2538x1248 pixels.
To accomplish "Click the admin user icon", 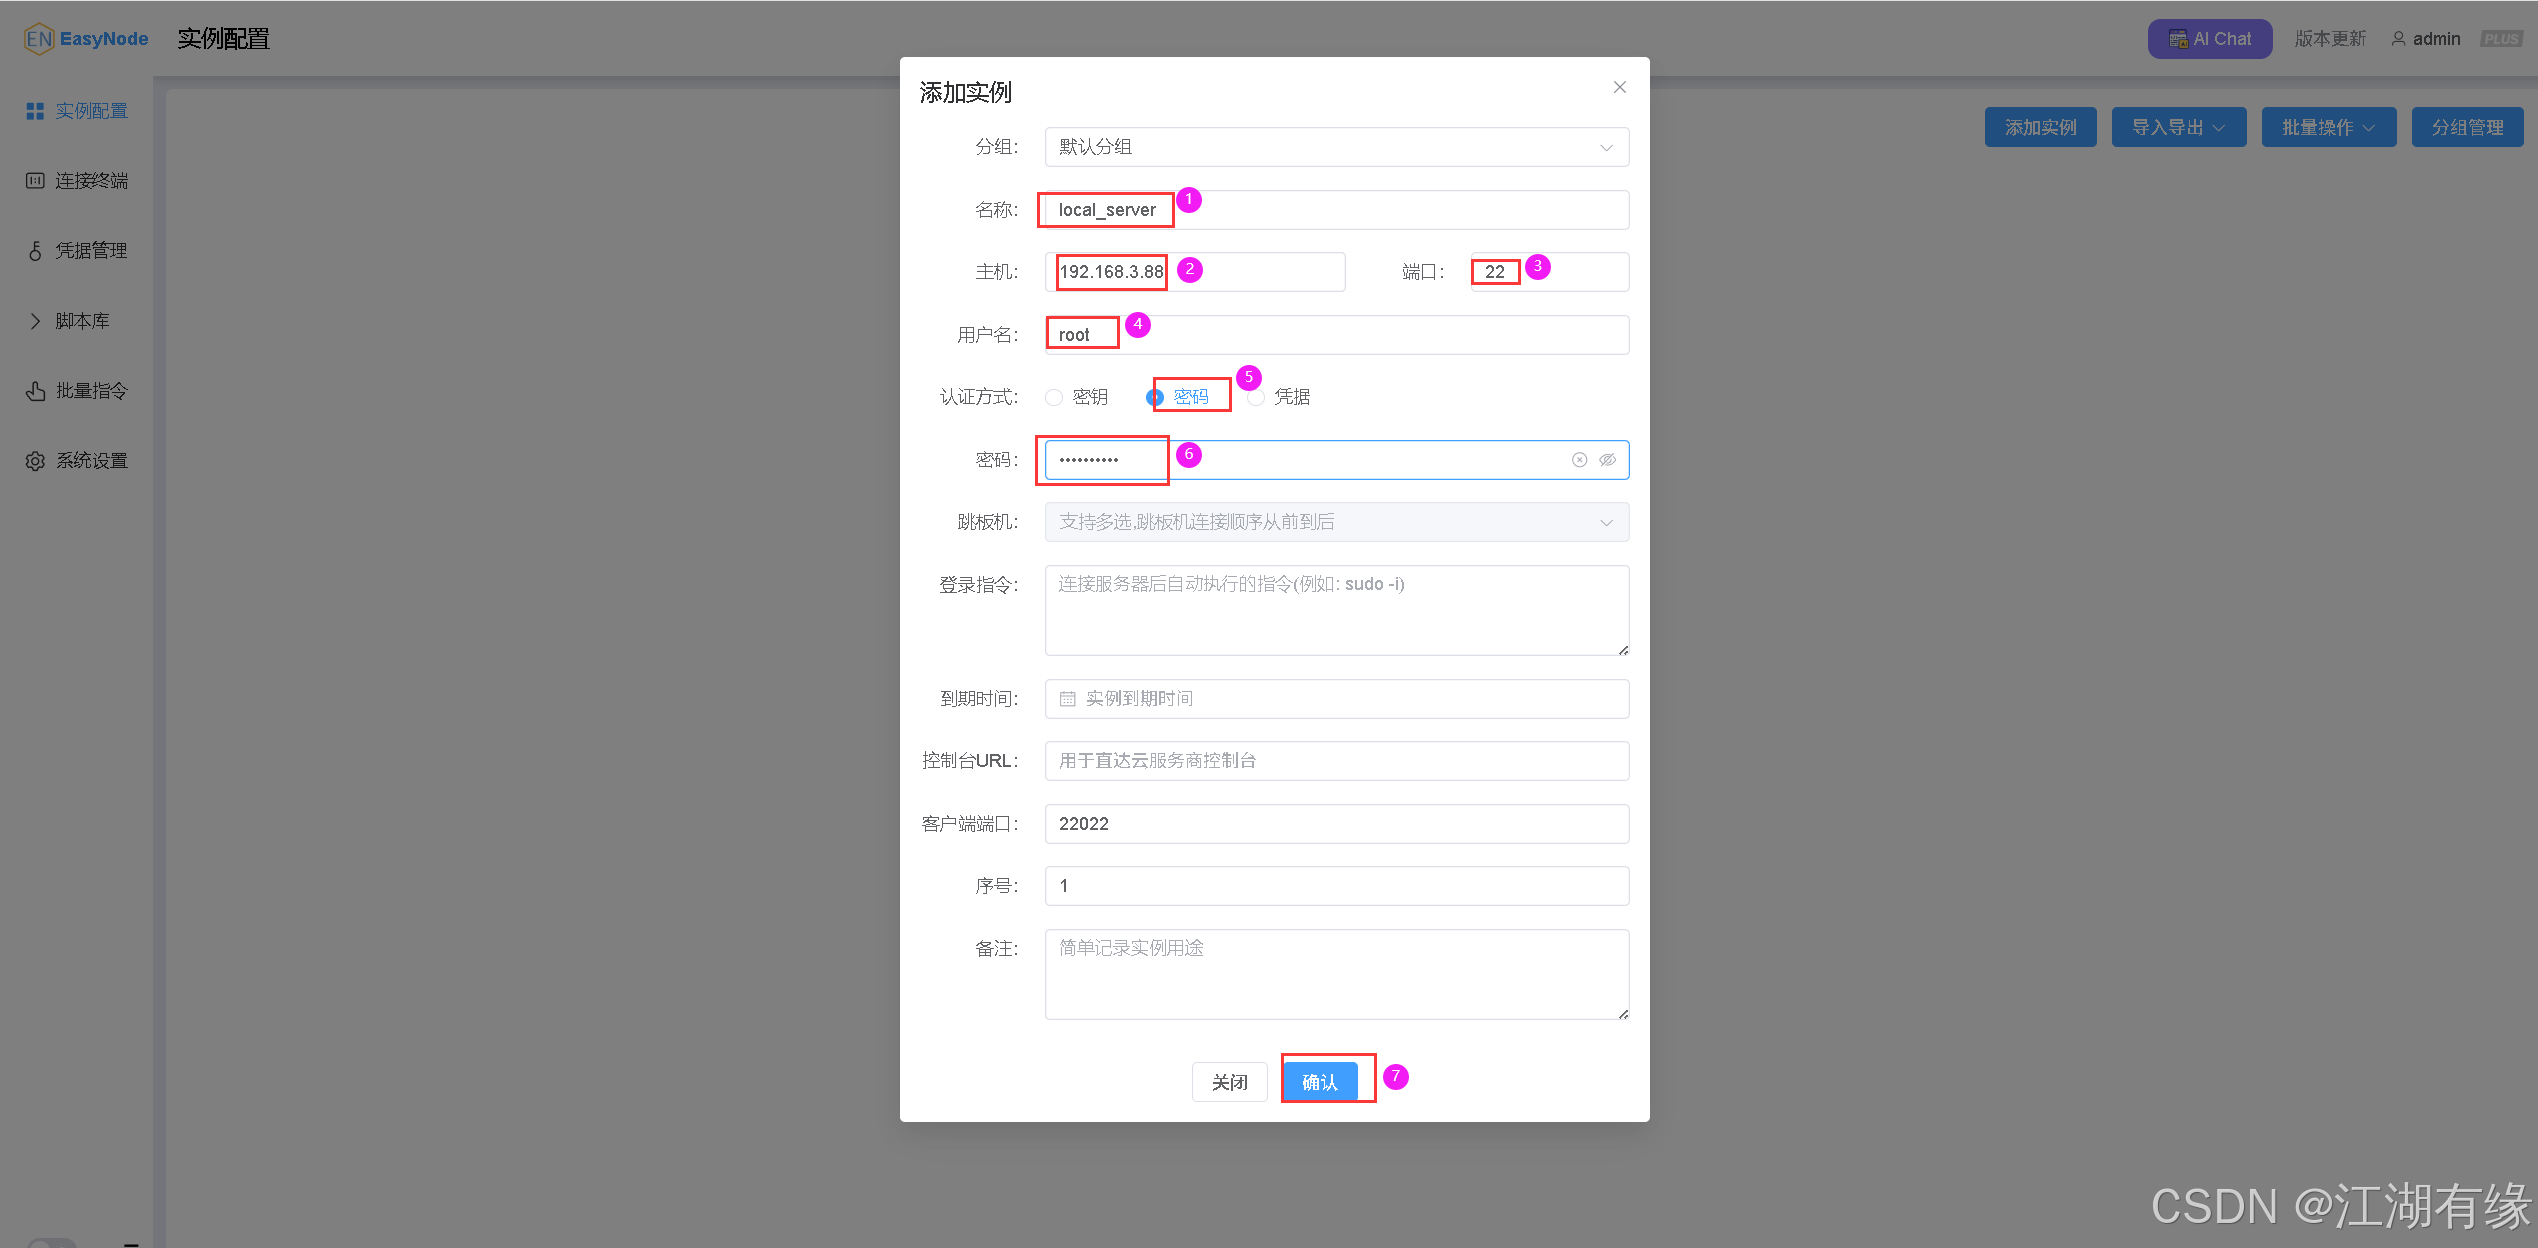I will 2398,39.
